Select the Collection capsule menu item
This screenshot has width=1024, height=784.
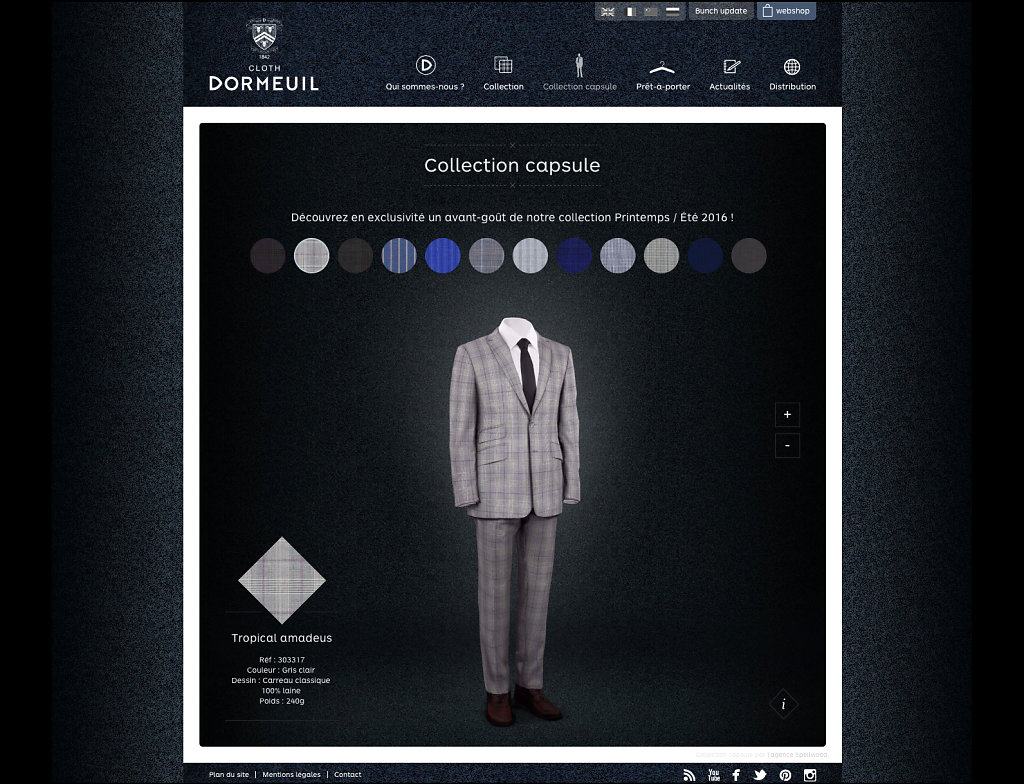tap(579, 73)
